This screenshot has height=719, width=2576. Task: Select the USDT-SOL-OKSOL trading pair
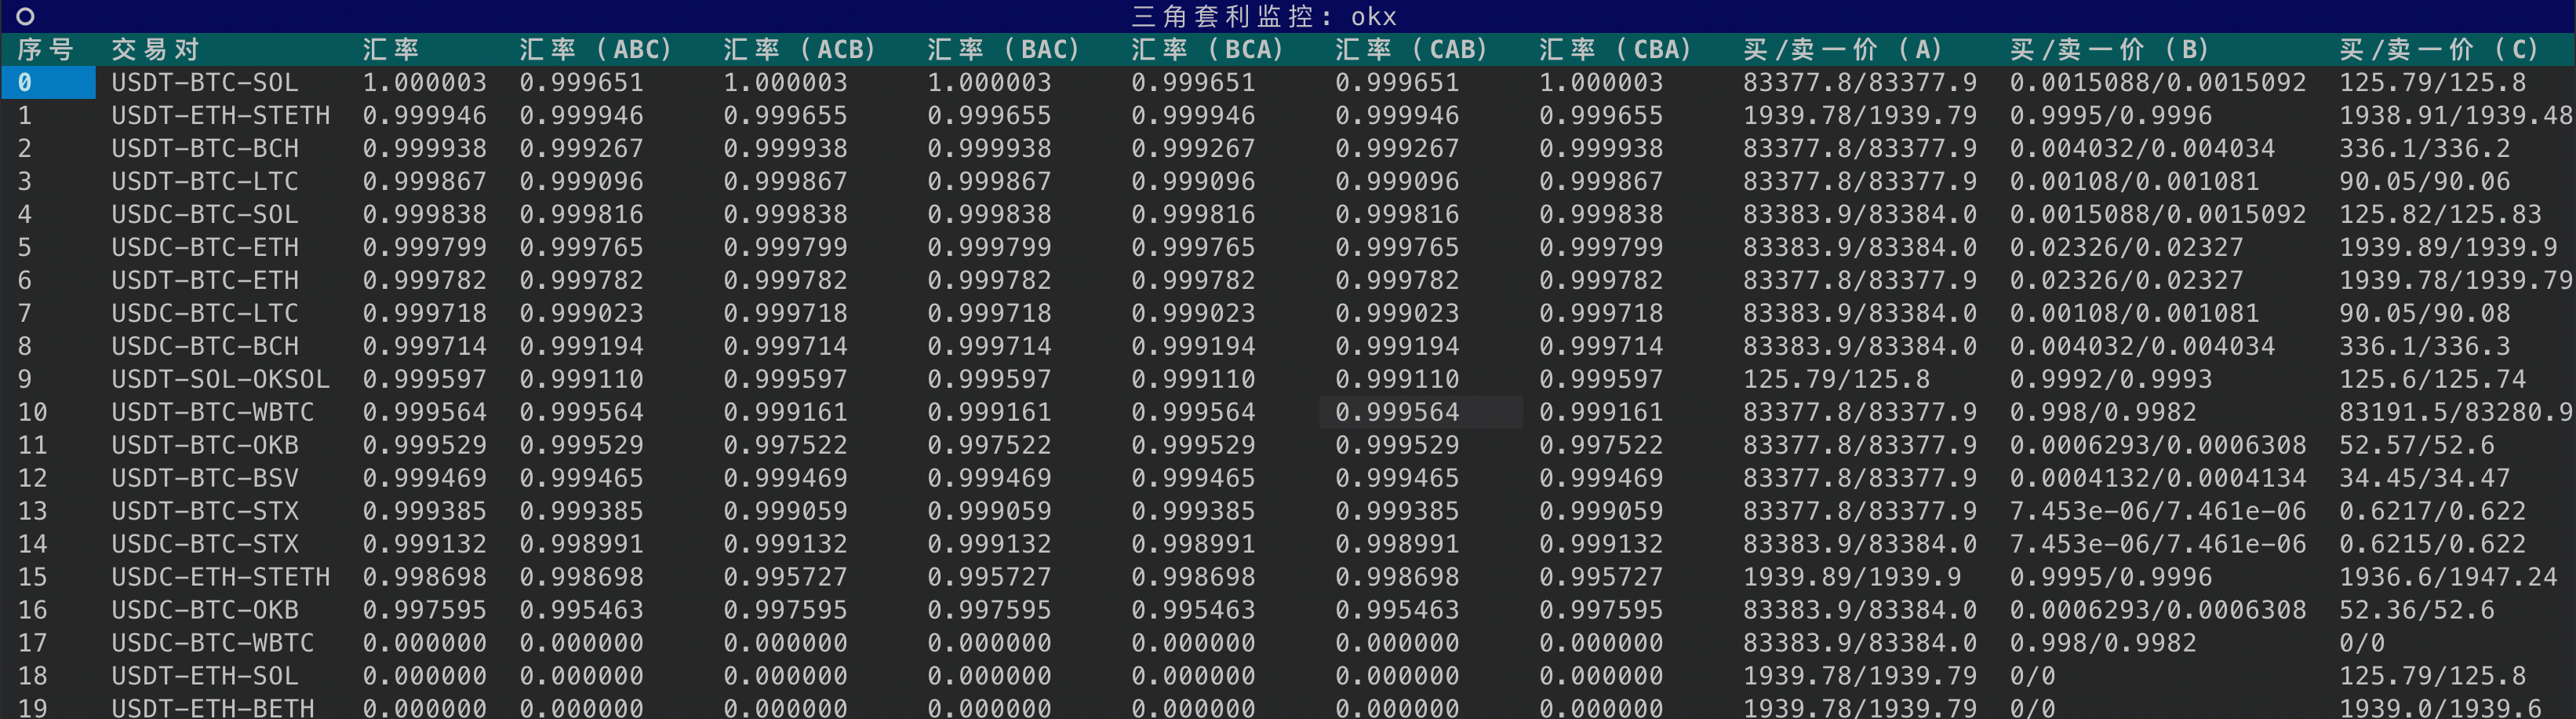(x=221, y=379)
